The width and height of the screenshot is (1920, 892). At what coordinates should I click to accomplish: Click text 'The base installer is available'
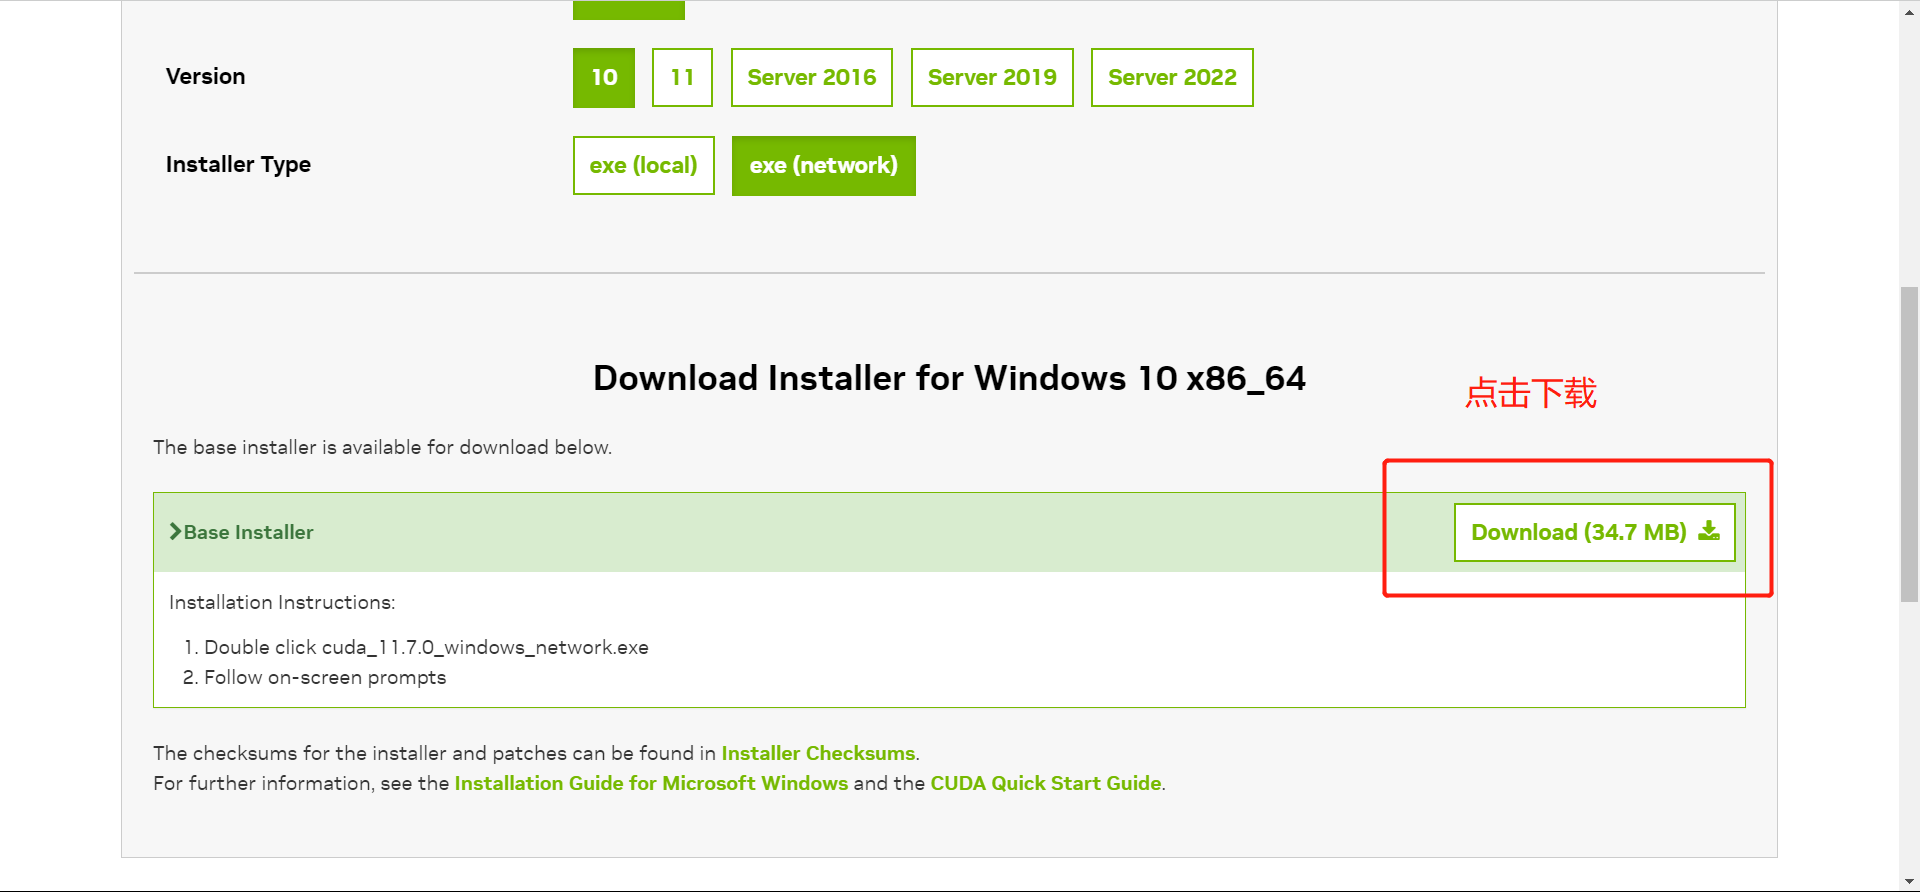[285, 447]
